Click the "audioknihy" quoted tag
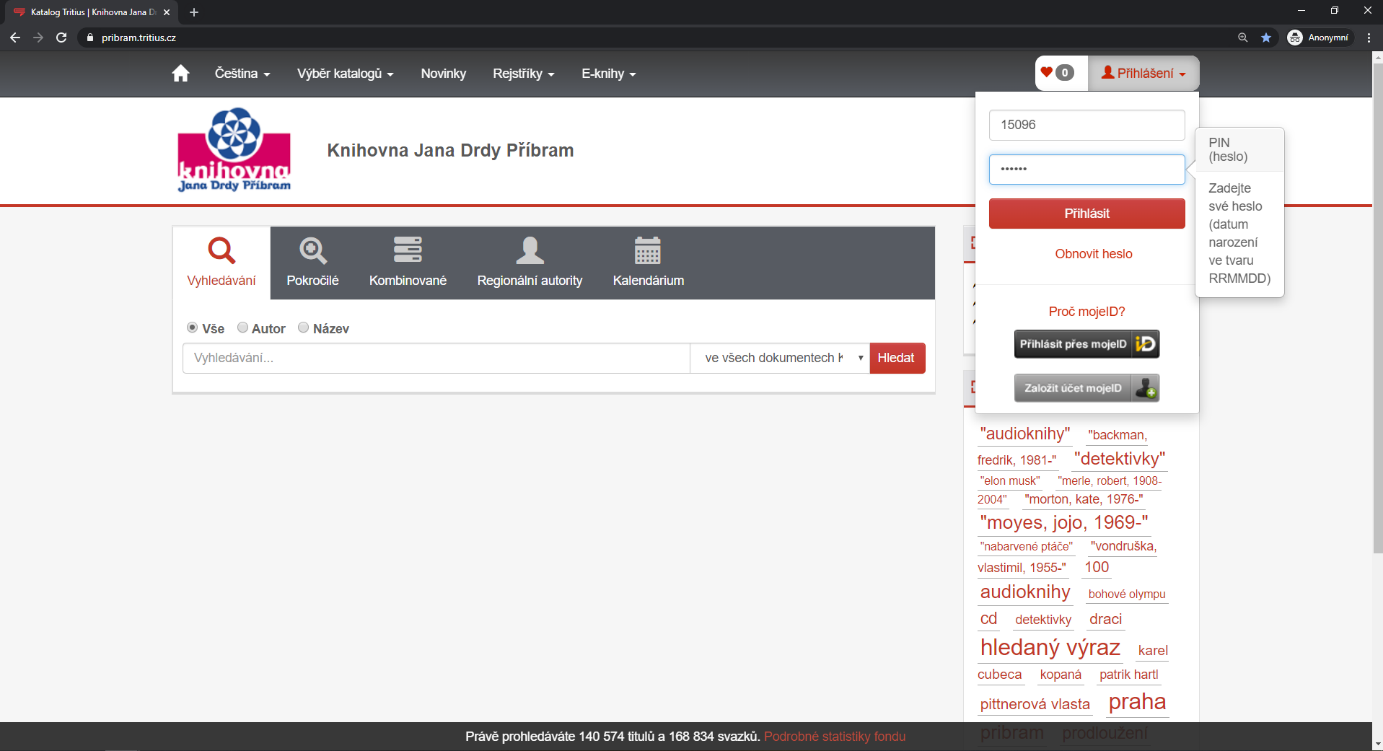 (x=1025, y=434)
